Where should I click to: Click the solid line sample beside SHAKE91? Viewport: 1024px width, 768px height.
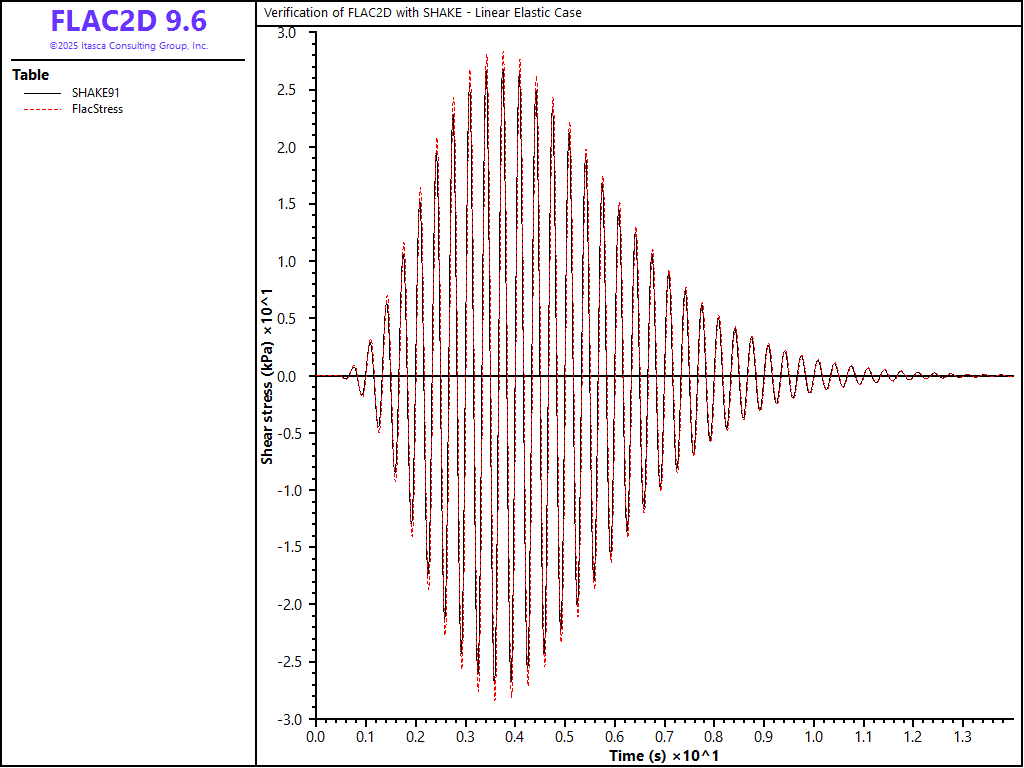(42, 93)
